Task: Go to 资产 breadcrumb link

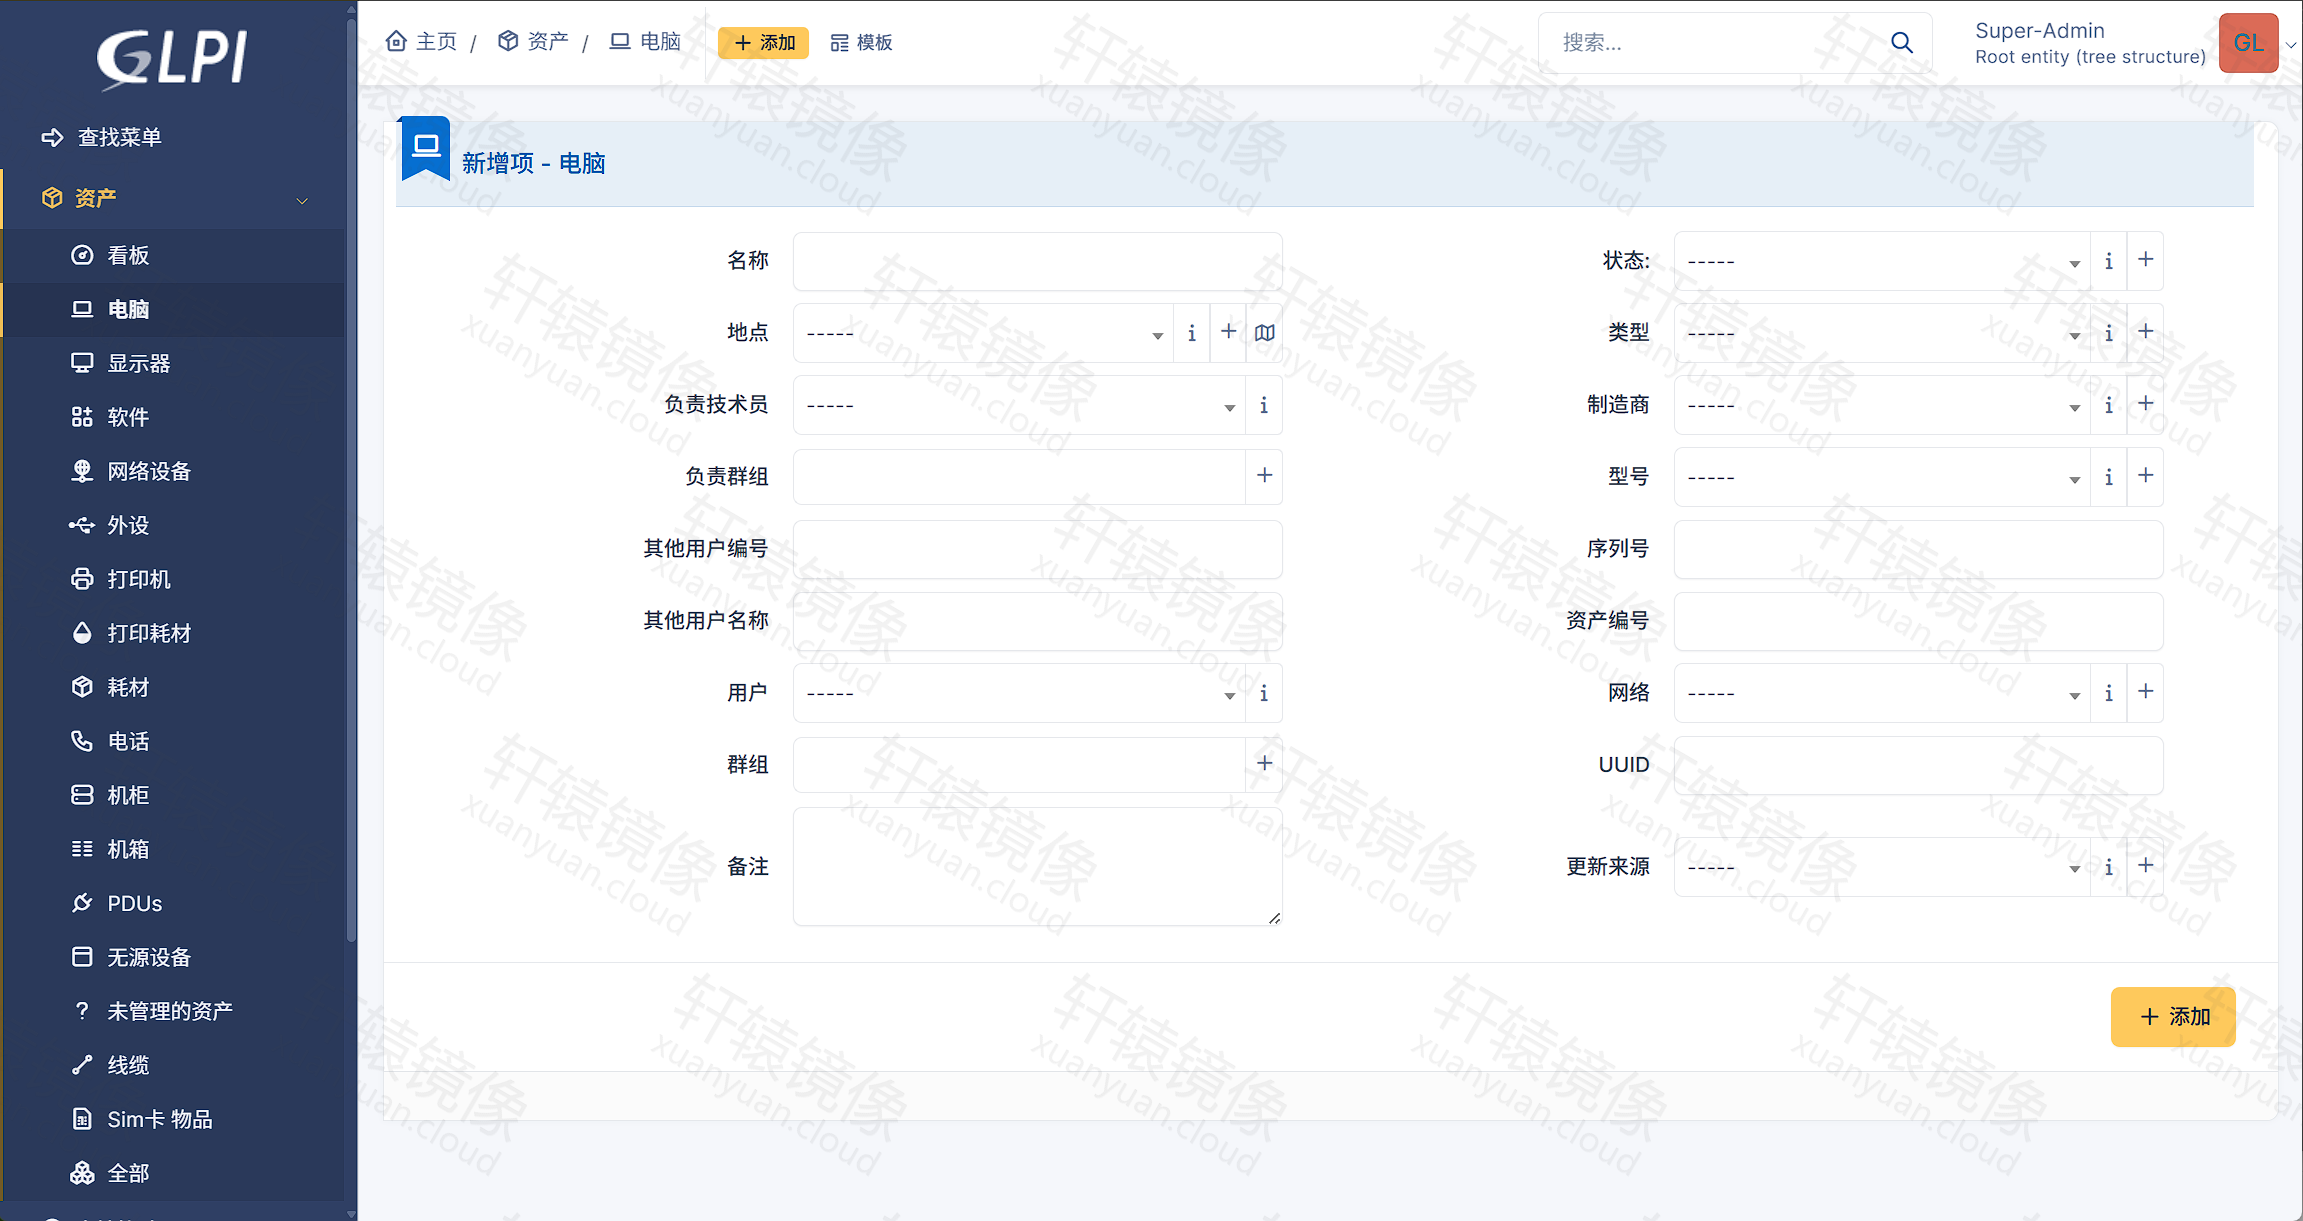Action: (533, 41)
